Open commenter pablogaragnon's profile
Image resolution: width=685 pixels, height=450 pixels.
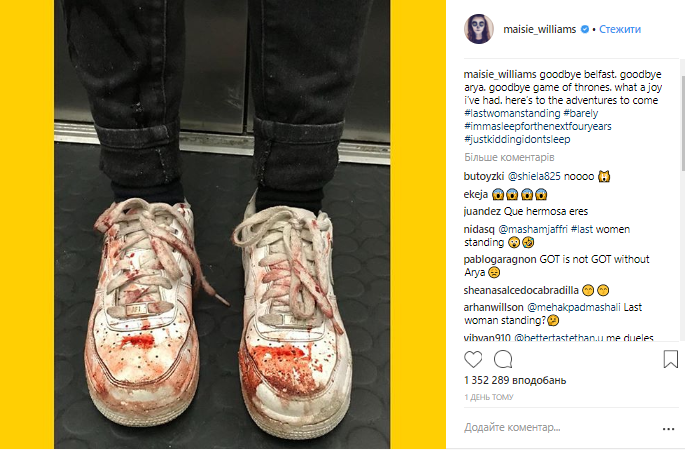pos(500,259)
